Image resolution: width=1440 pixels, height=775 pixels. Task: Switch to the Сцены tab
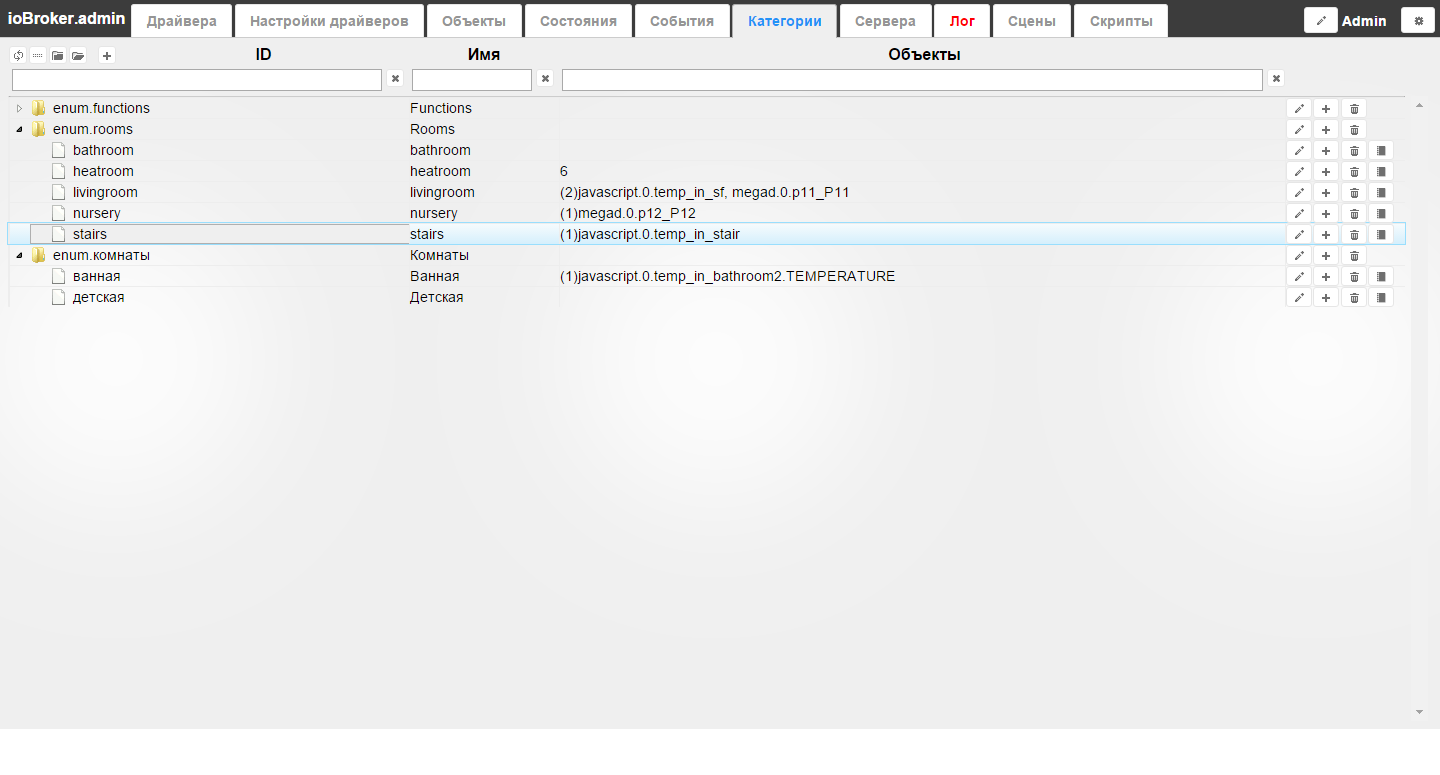click(x=1032, y=21)
